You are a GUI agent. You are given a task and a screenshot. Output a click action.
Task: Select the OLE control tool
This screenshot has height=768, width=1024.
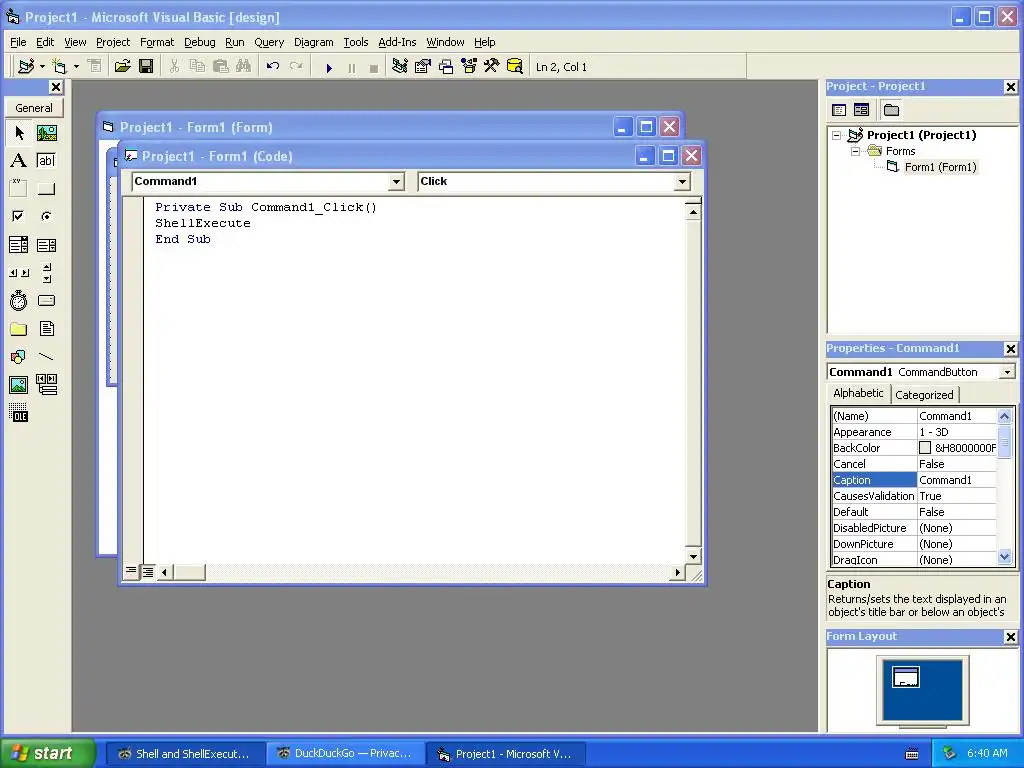(19, 413)
